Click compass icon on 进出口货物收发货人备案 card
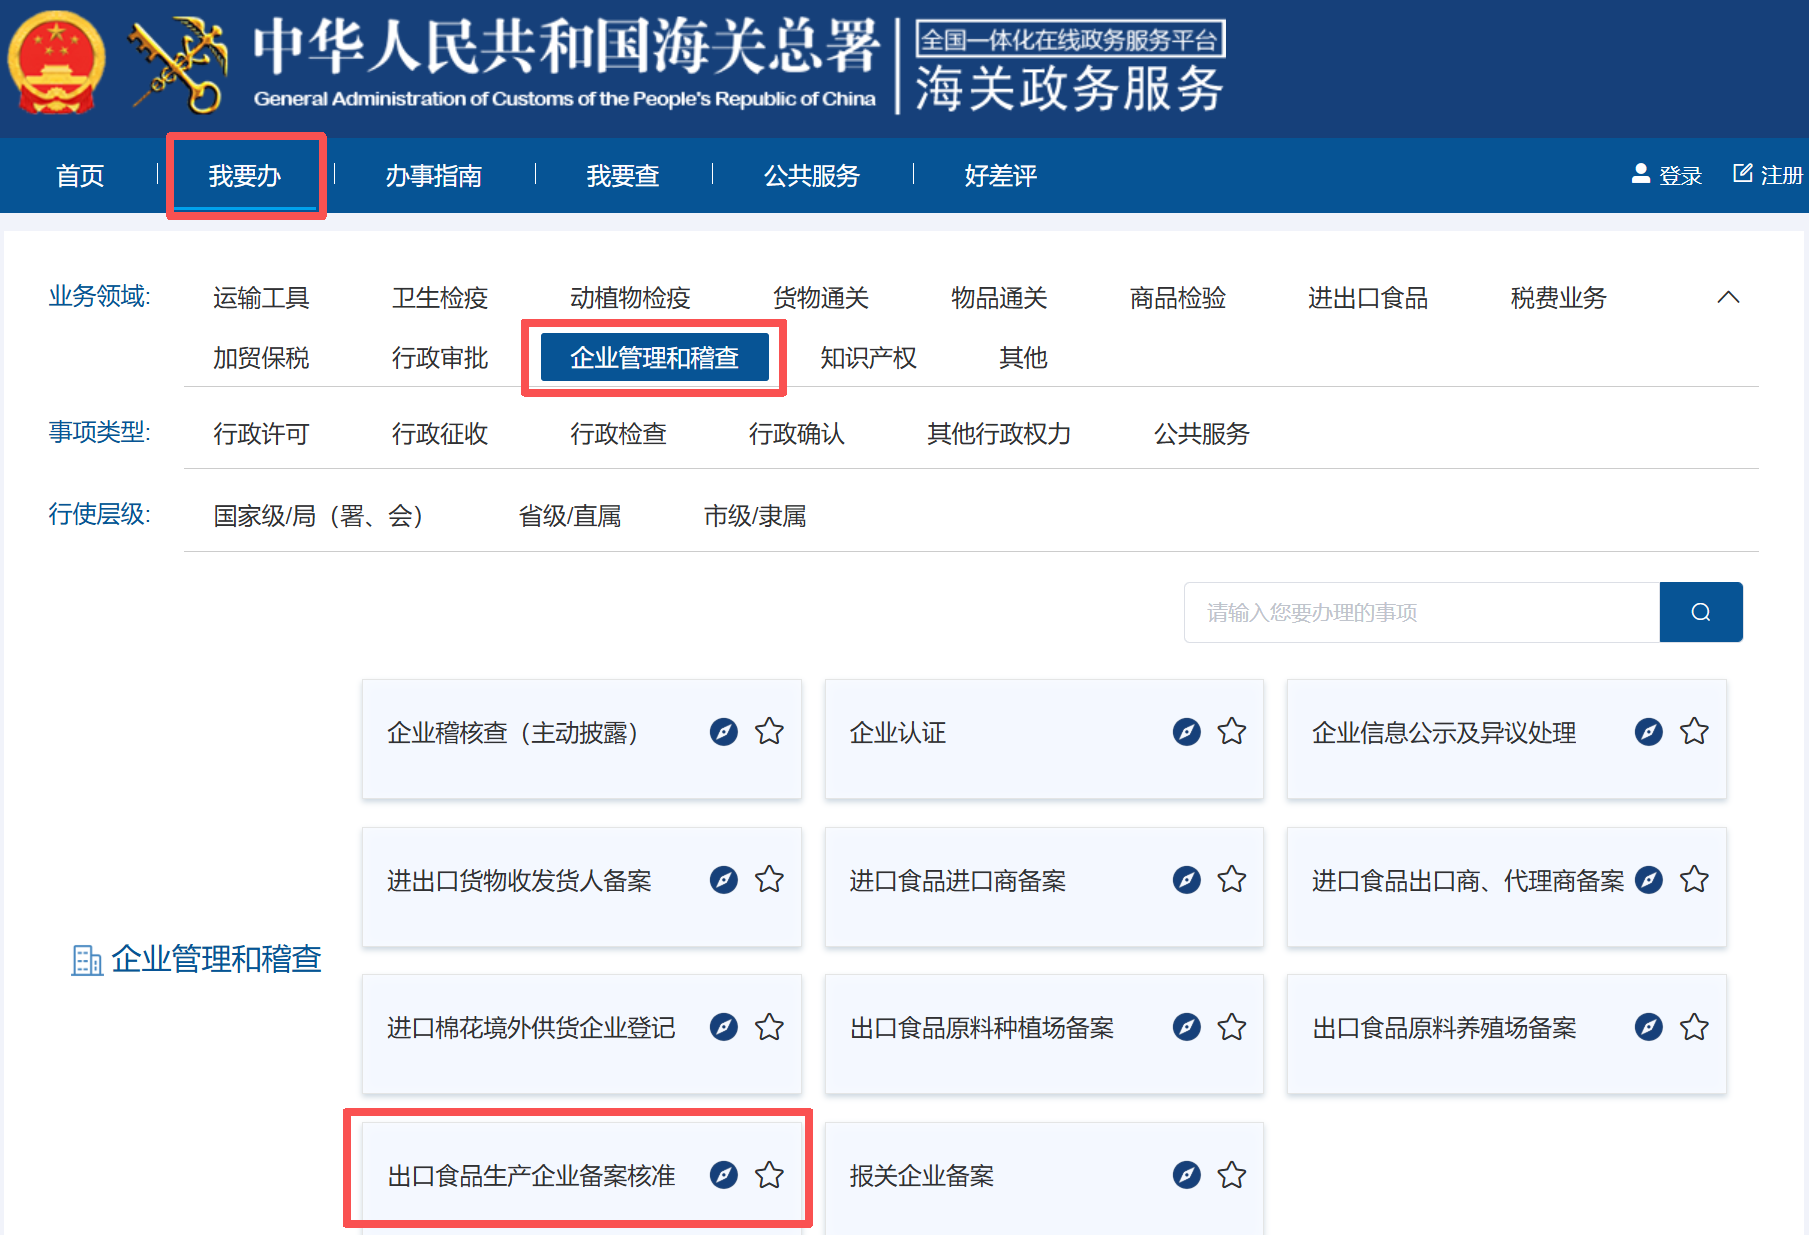Image resolution: width=1809 pixels, height=1235 pixels. coord(724,880)
